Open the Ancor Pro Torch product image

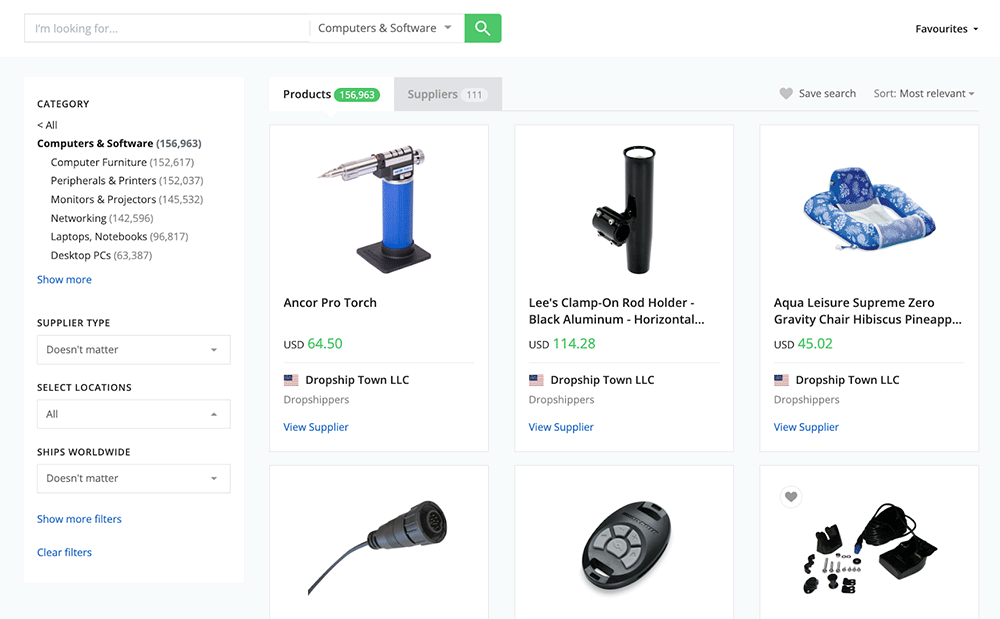(378, 206)
